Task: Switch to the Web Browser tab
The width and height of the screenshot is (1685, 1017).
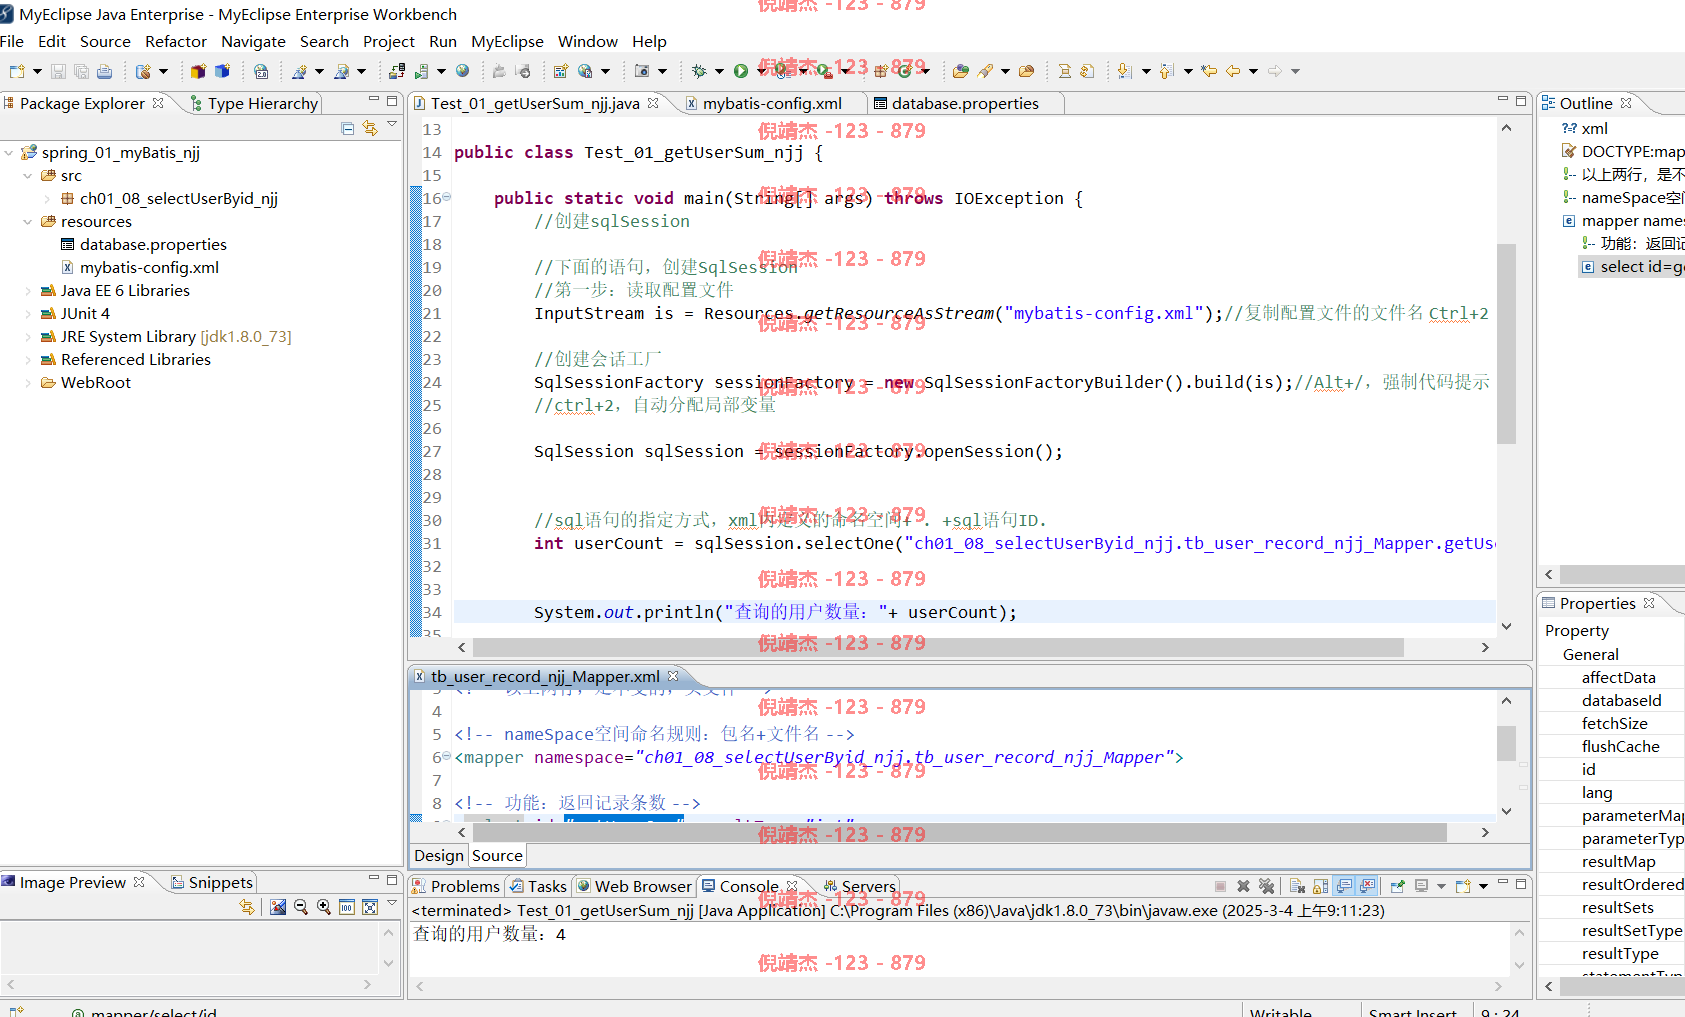Action: coord(634,886)
